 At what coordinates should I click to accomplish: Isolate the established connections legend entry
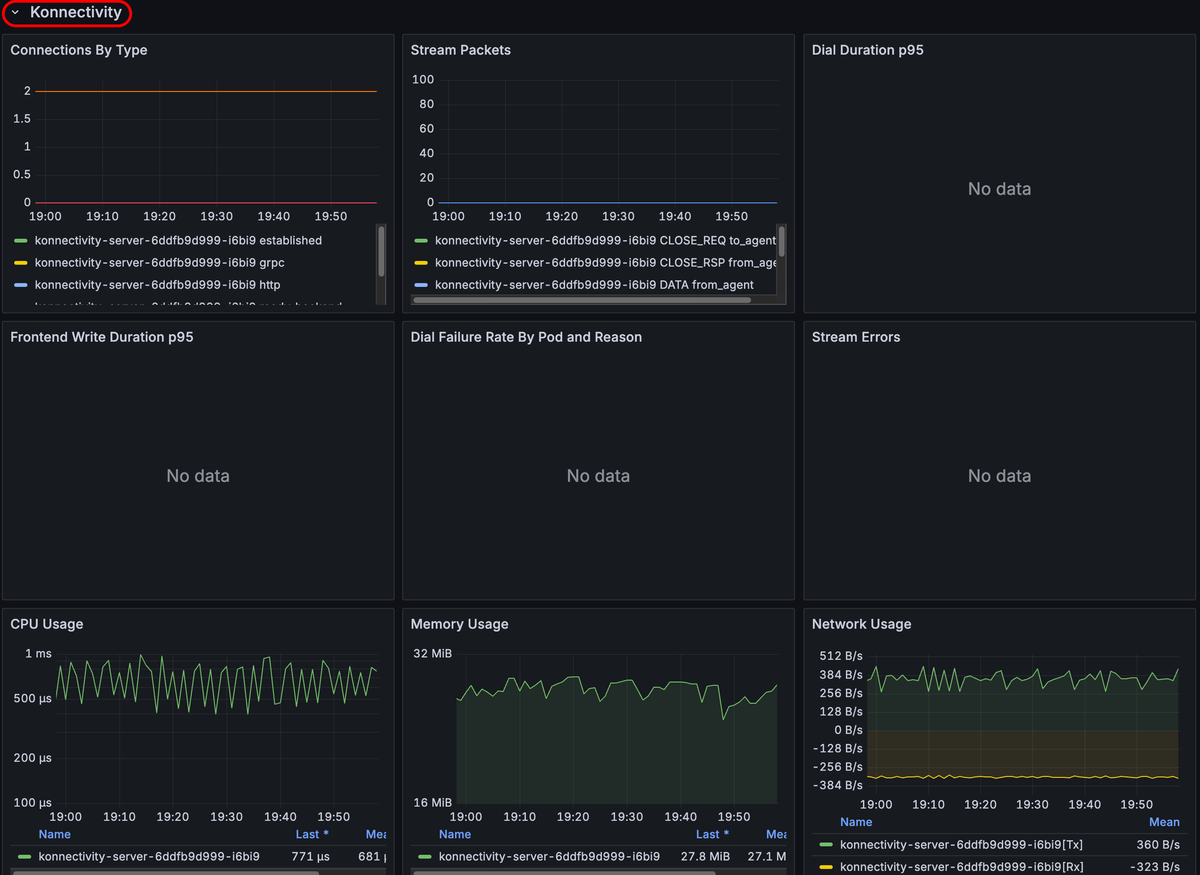tap(178, 241)
